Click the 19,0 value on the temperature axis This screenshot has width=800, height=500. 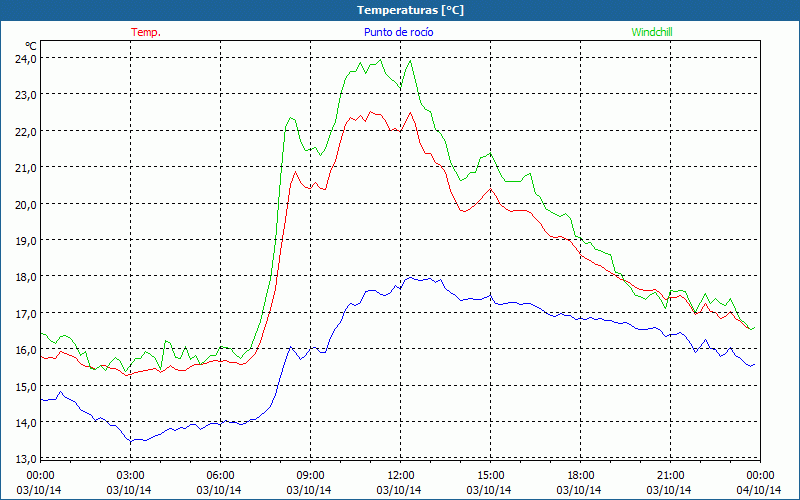[x=26, y=240]
